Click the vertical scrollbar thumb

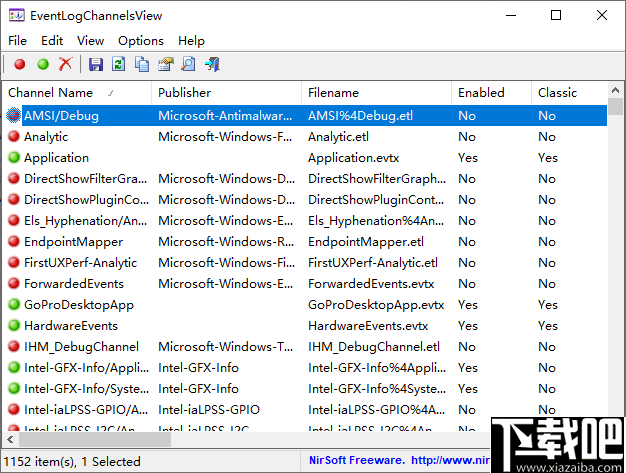coord(615,107)
